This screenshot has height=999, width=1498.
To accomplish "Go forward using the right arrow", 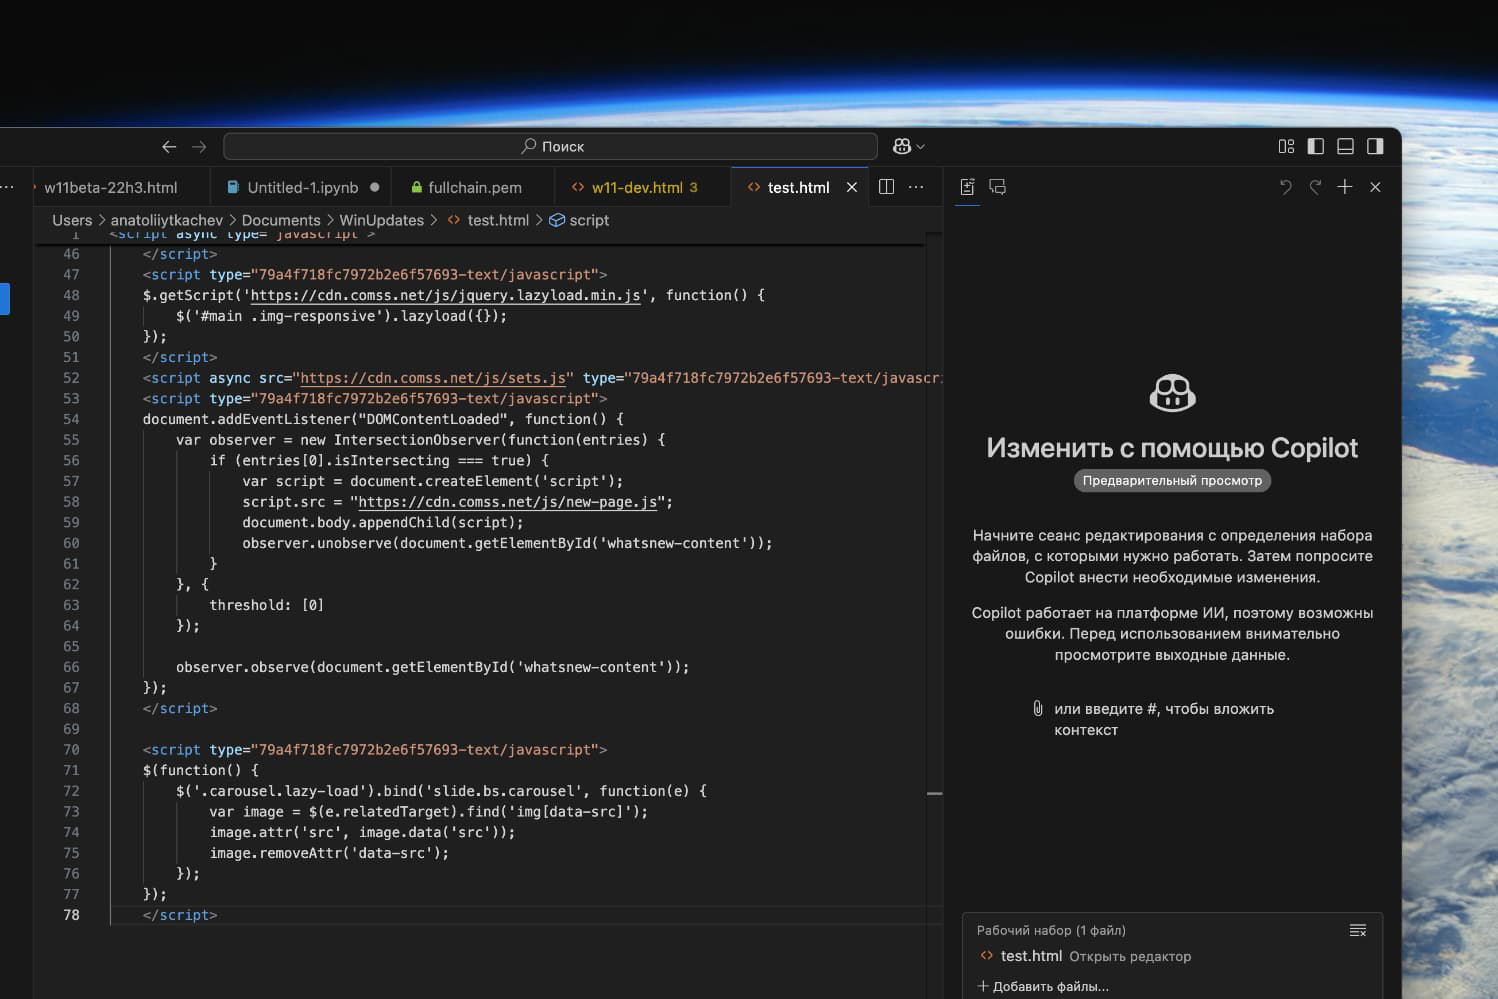I will [199, 147].
